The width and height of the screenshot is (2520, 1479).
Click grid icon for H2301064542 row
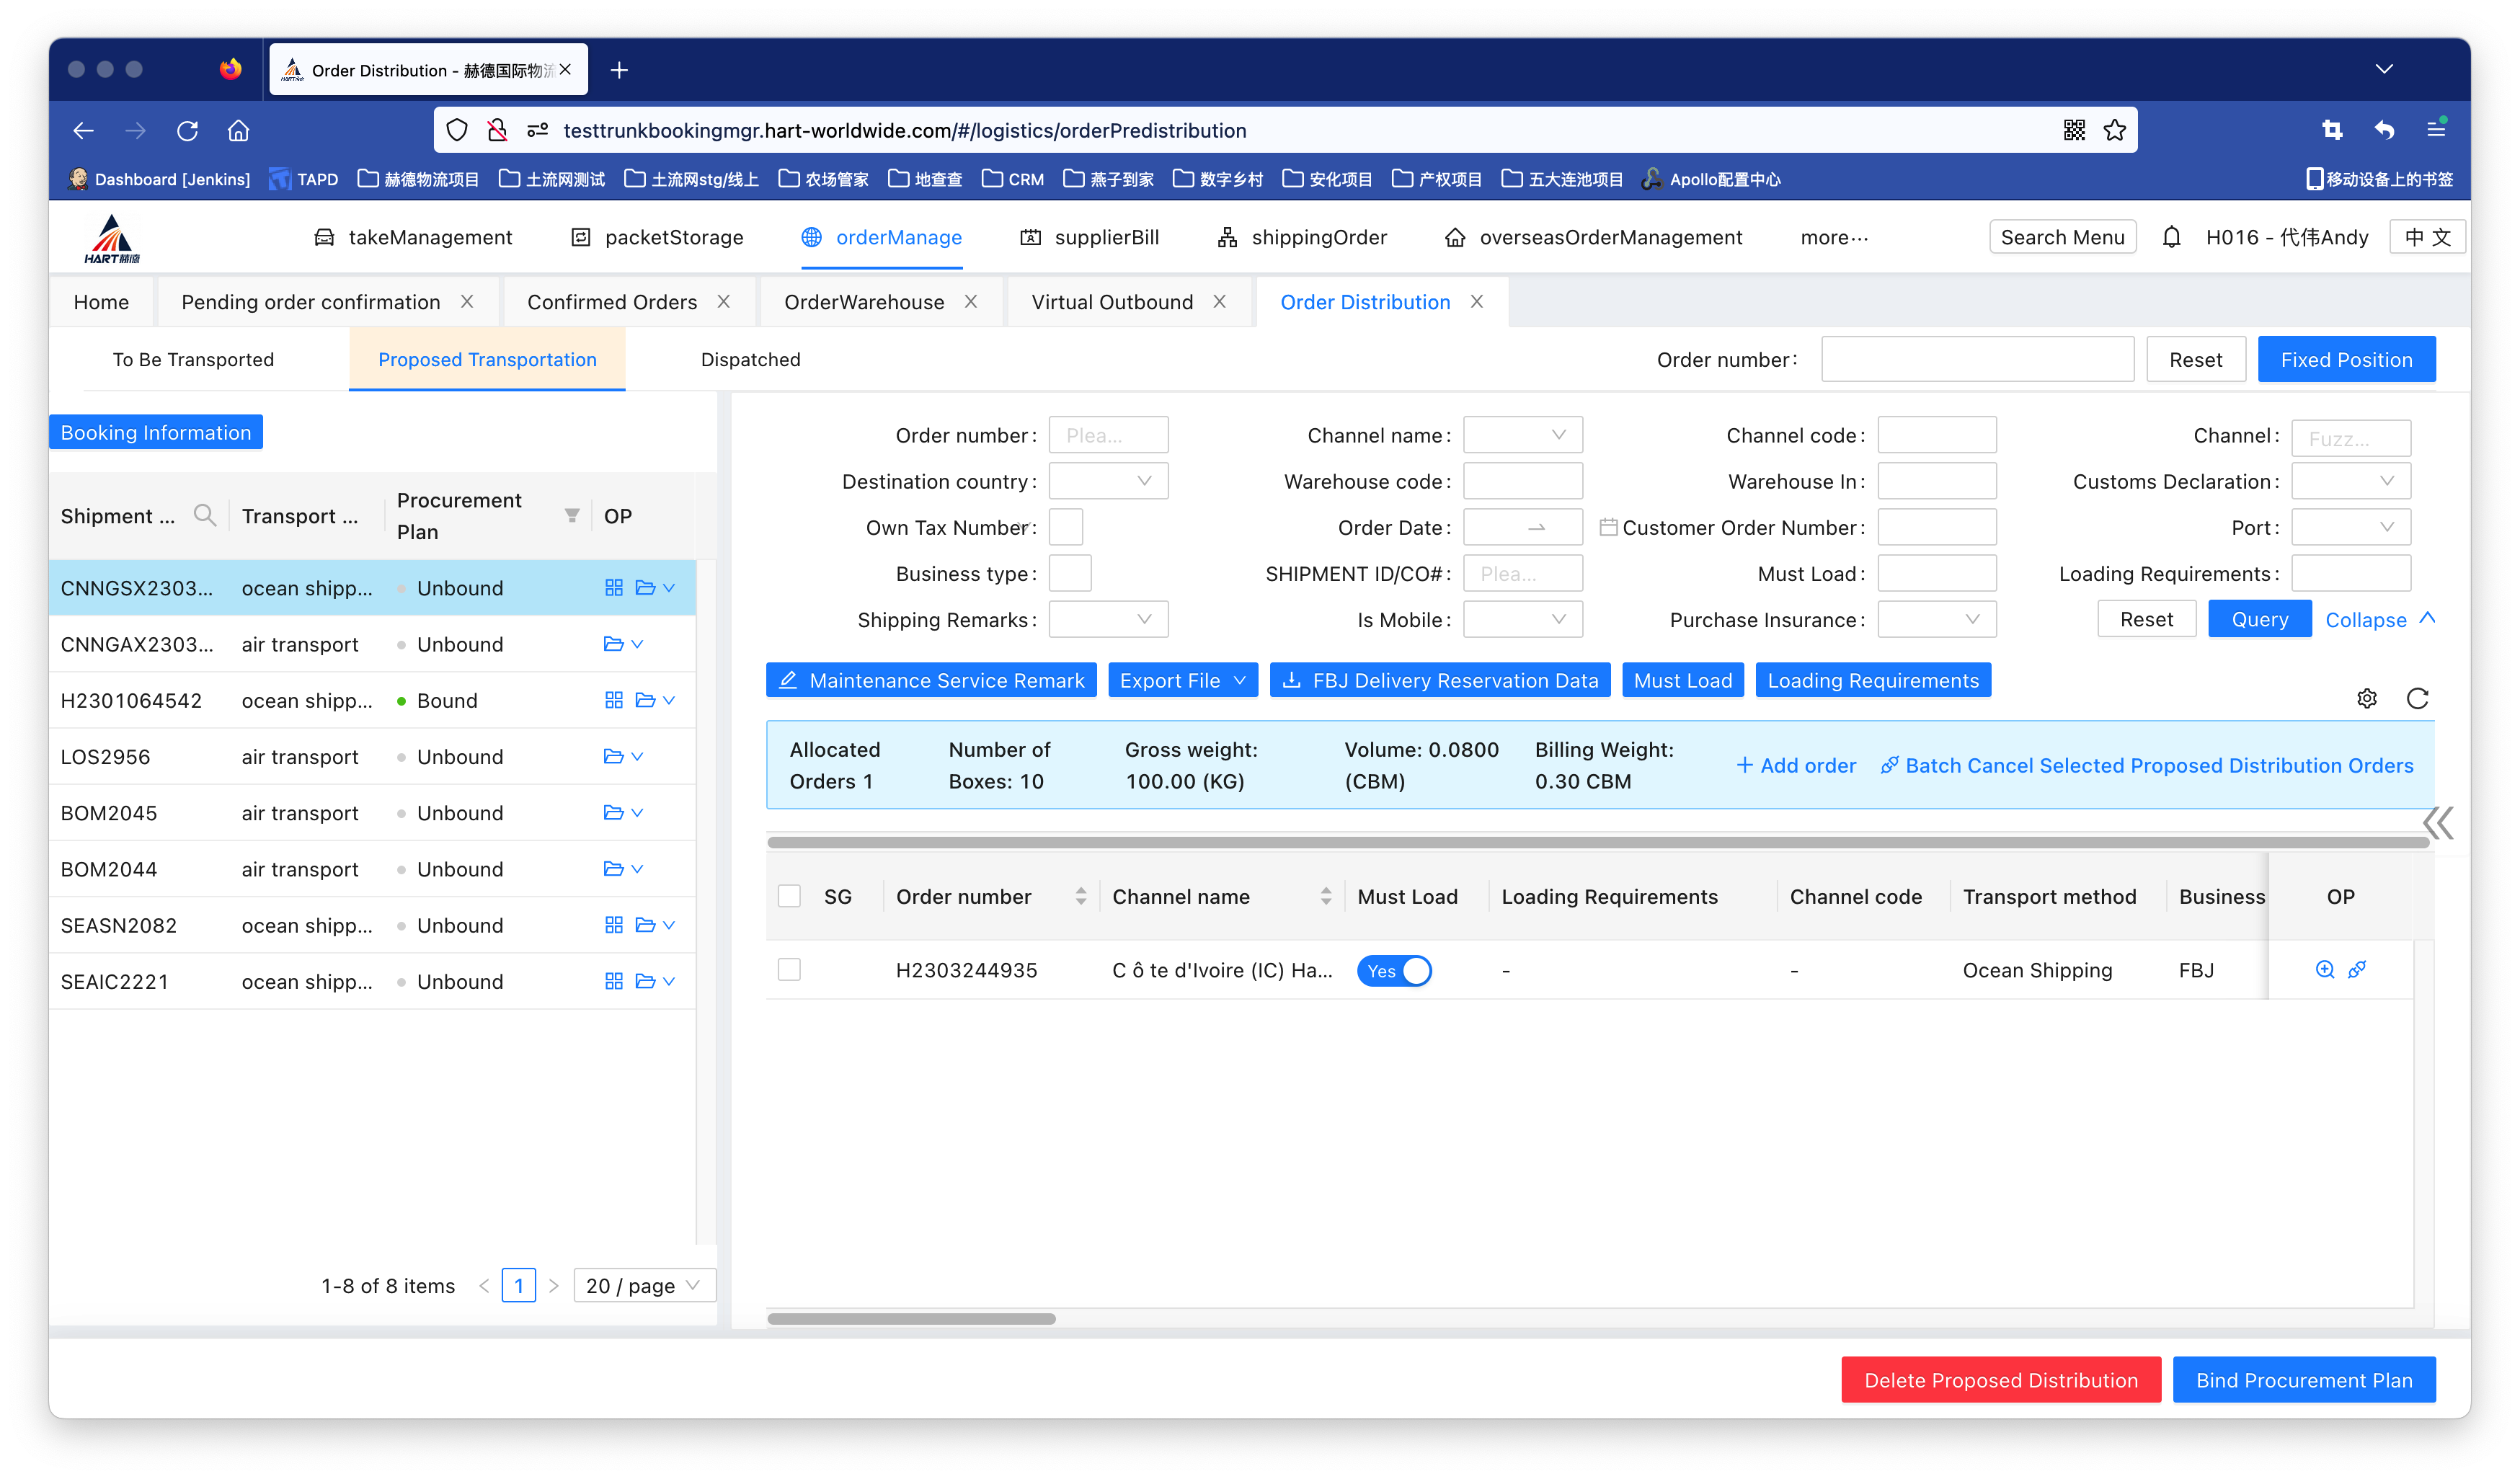613,700
